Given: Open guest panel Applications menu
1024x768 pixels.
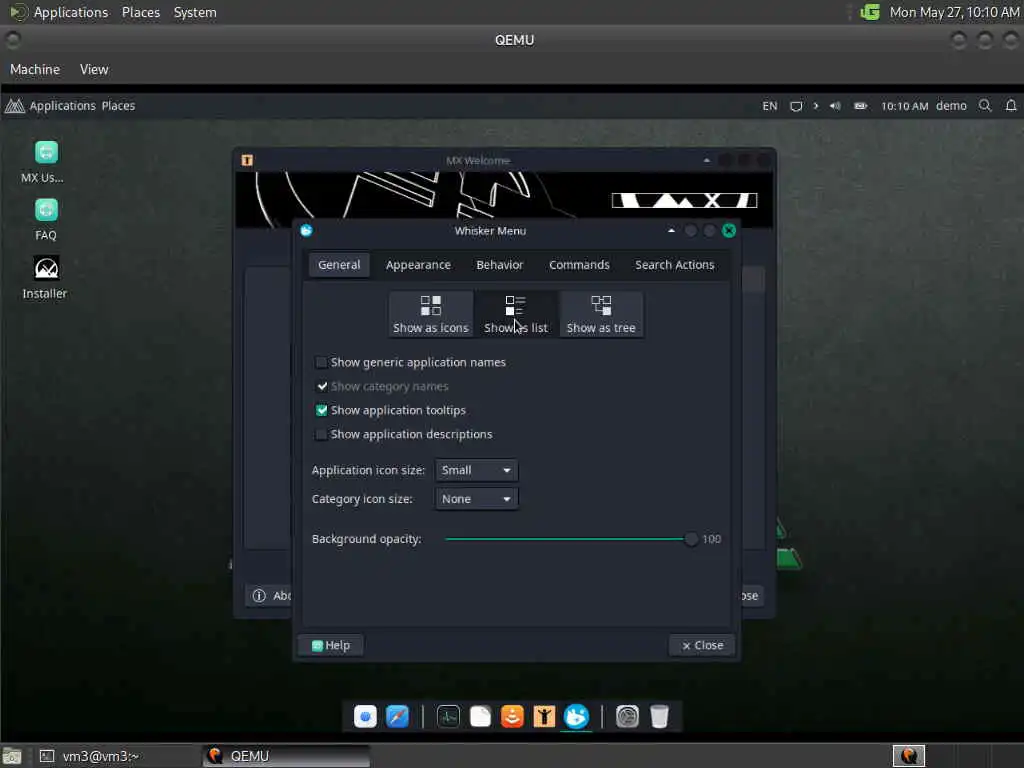Looking at the screenshot, I should tap(63, 106).
